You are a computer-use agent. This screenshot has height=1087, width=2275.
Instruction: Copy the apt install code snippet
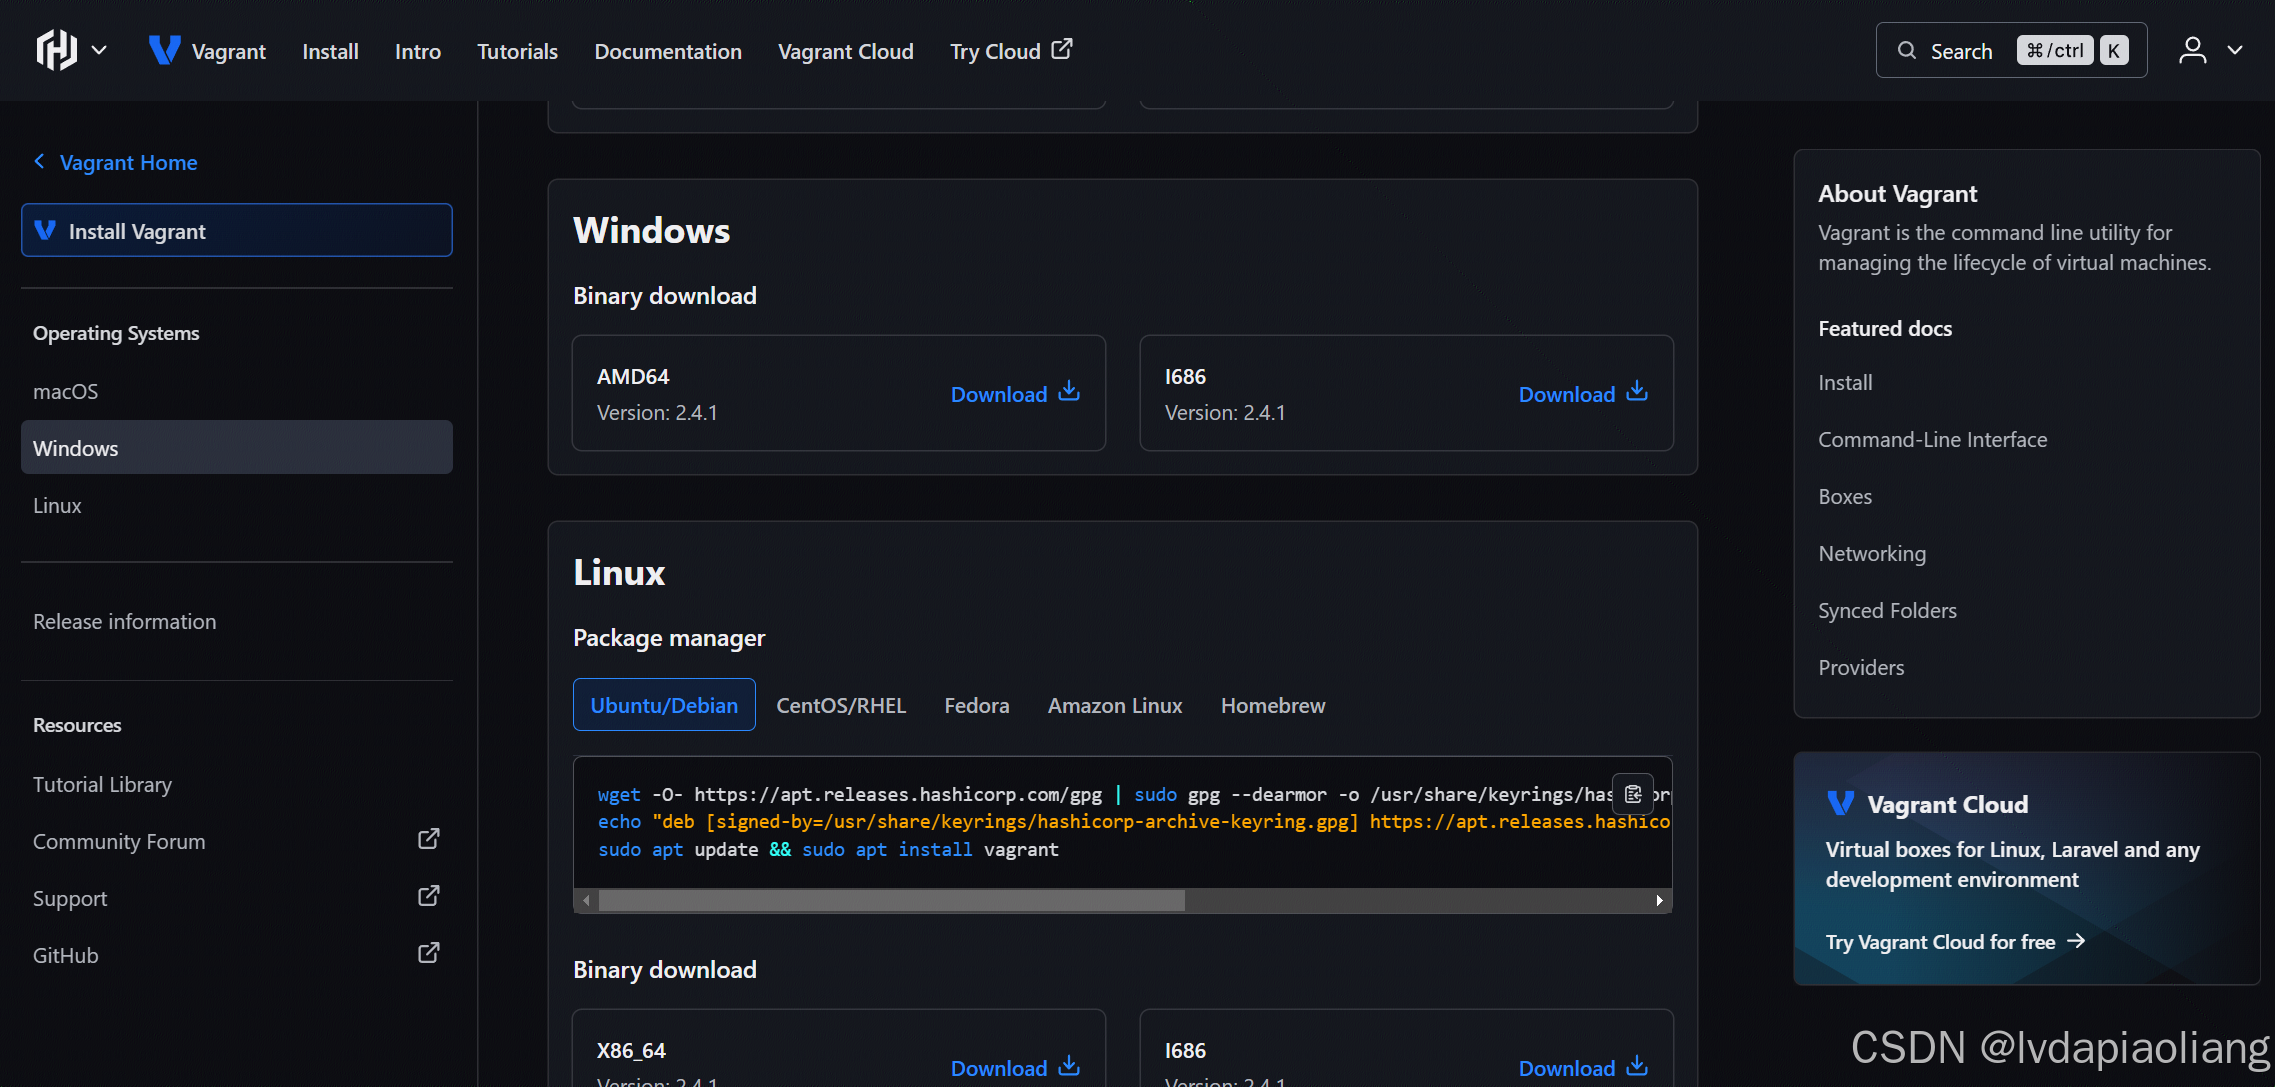tap(1633, 794)
